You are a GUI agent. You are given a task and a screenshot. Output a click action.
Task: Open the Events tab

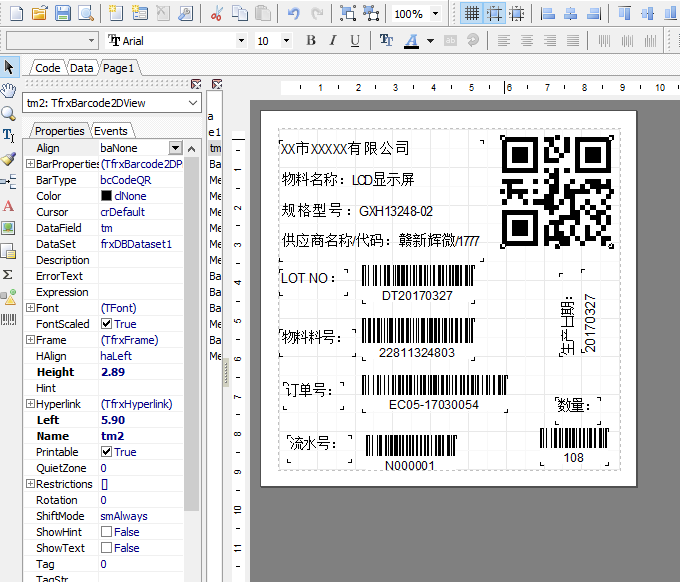[111, 131]
